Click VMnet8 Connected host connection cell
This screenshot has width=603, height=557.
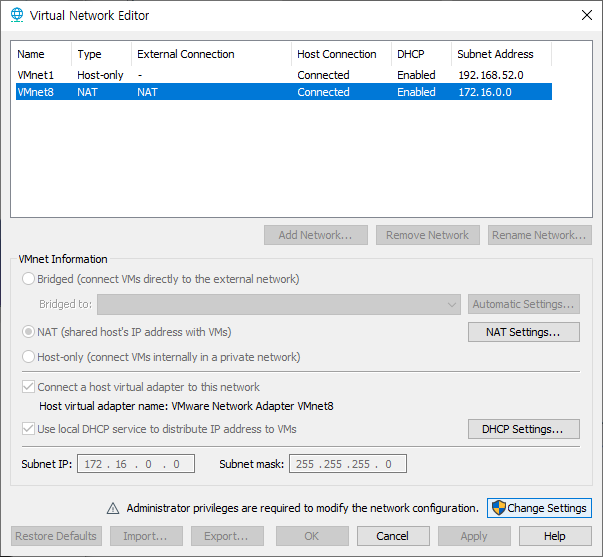323,92
